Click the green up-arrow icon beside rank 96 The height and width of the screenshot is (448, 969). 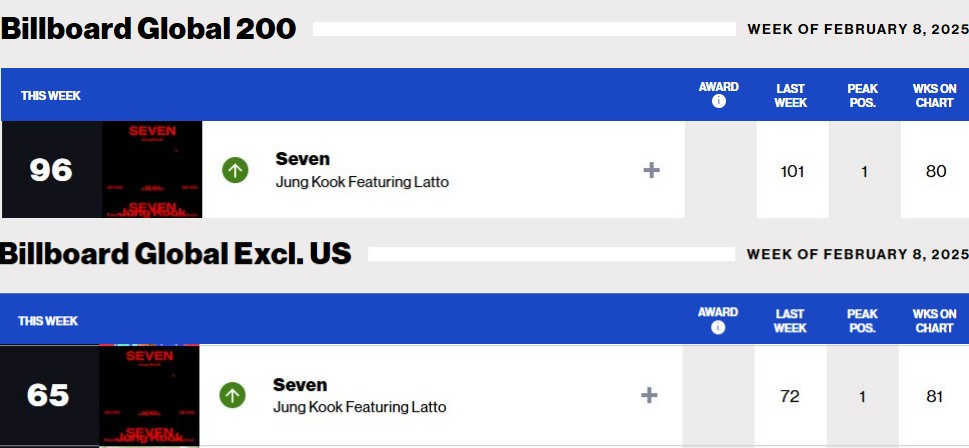[x=235, y=170]
